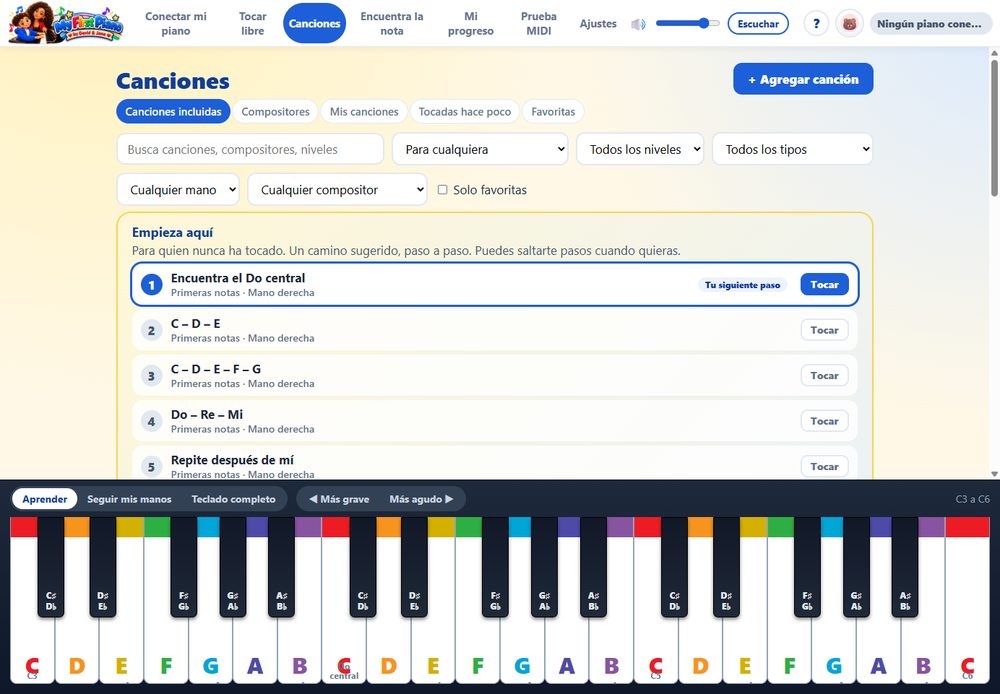Click Tocar for Encuentra el Do central
The width and height of the screenshot is (1000, 694).
(825, 284)
